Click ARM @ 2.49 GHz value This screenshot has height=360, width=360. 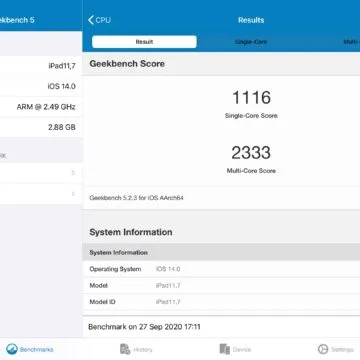point(46,107)
